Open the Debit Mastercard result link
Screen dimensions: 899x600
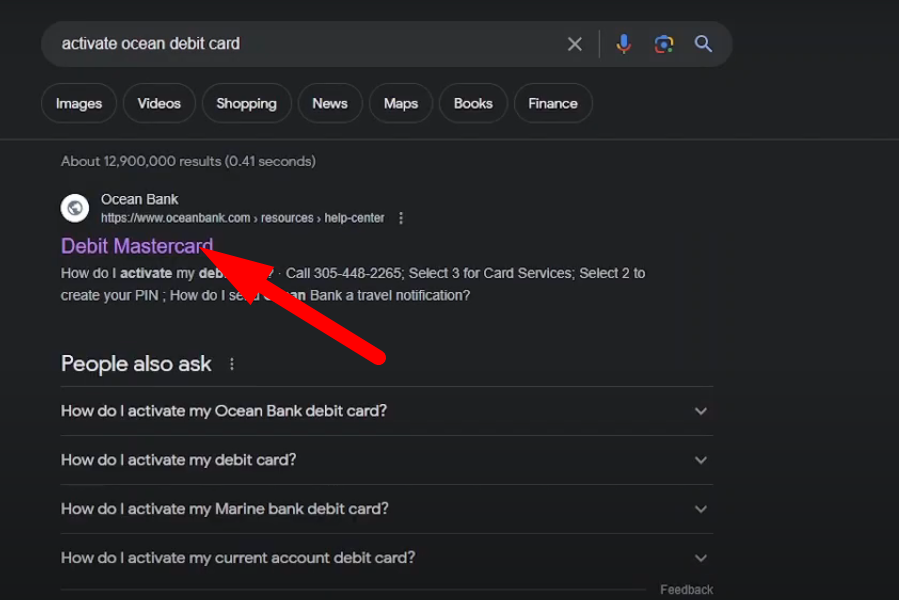click(137, 246)
